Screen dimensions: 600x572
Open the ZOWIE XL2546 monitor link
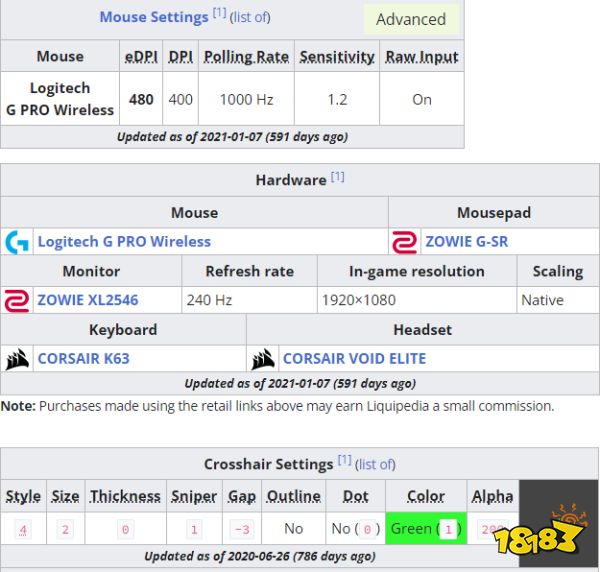[x=88, y=300]
